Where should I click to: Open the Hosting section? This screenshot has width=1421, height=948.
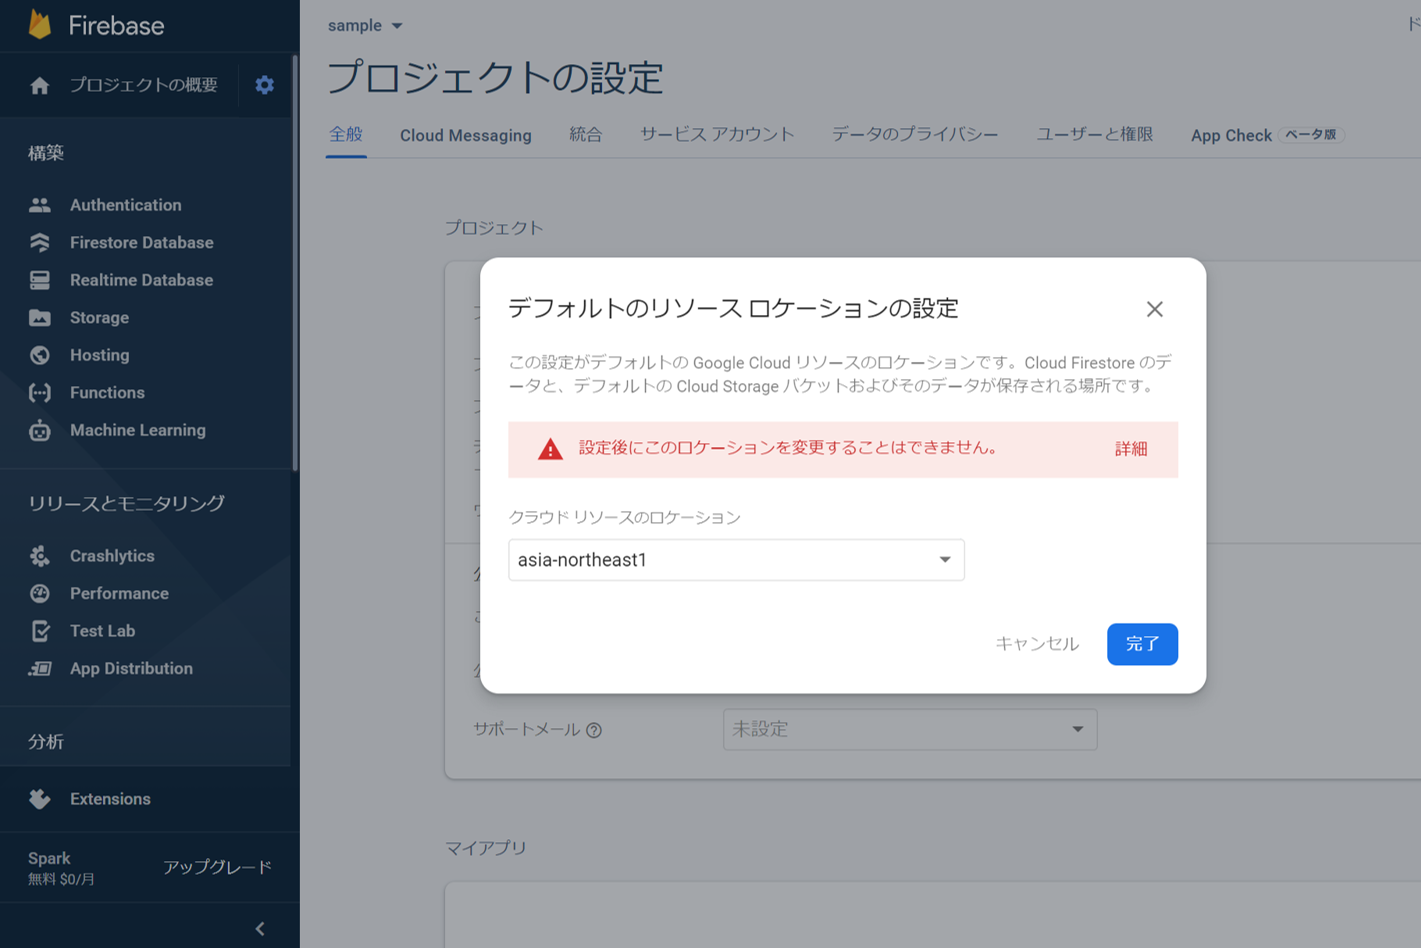[100, 355]
